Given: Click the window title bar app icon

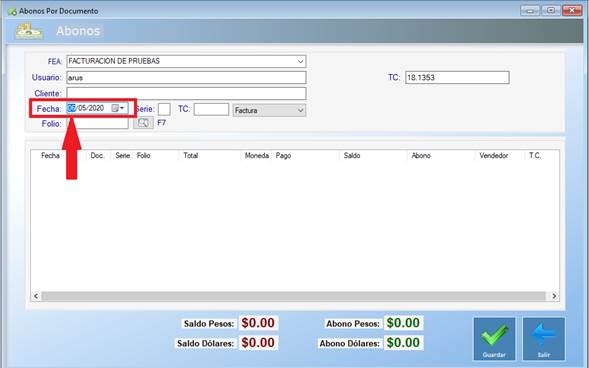Looking at the screenshot, I should tap(12, 11).
